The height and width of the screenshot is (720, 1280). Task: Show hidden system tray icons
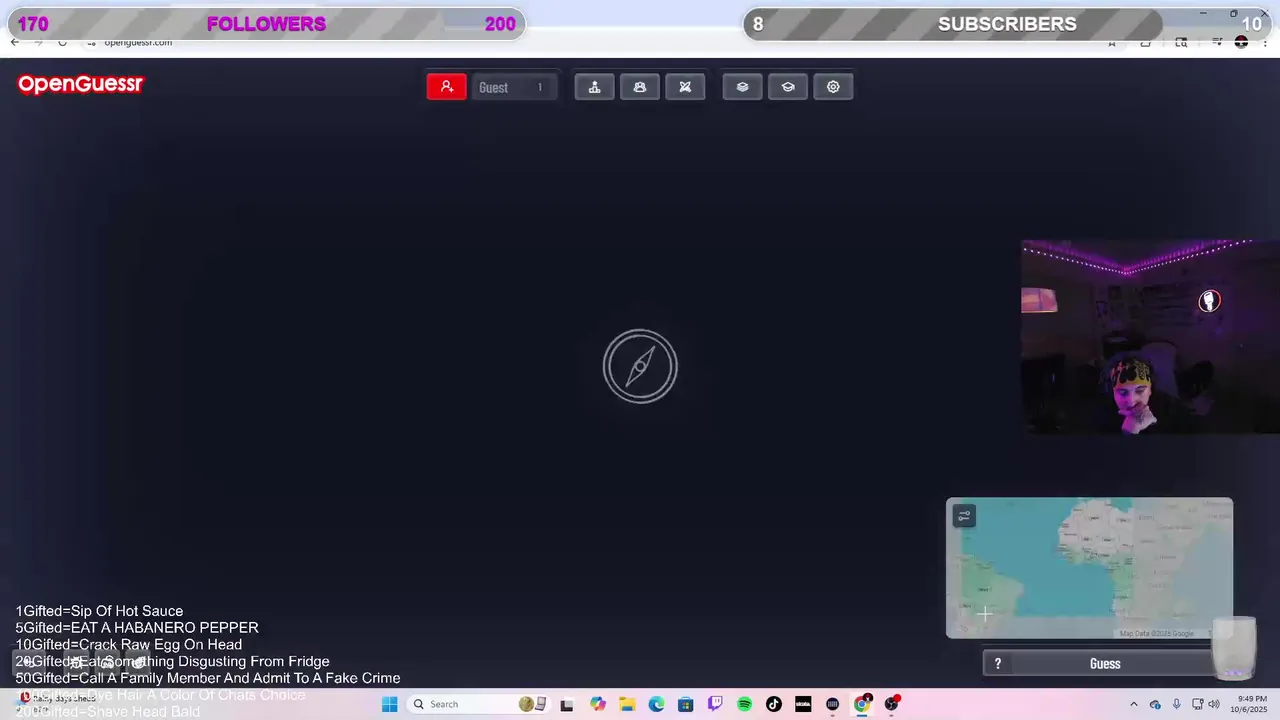[x=1133, y=704]
